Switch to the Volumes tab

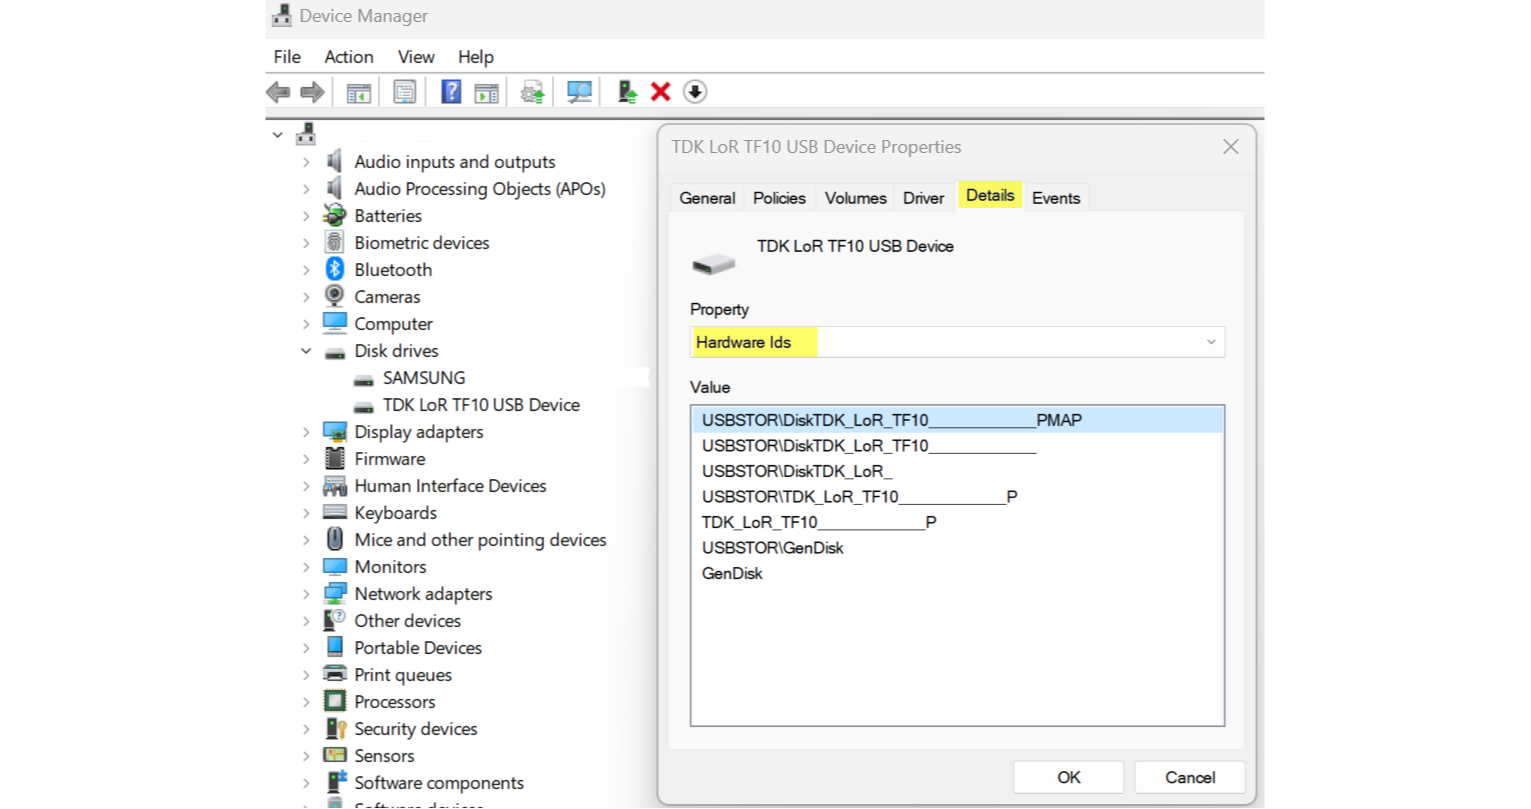[855, 198]
